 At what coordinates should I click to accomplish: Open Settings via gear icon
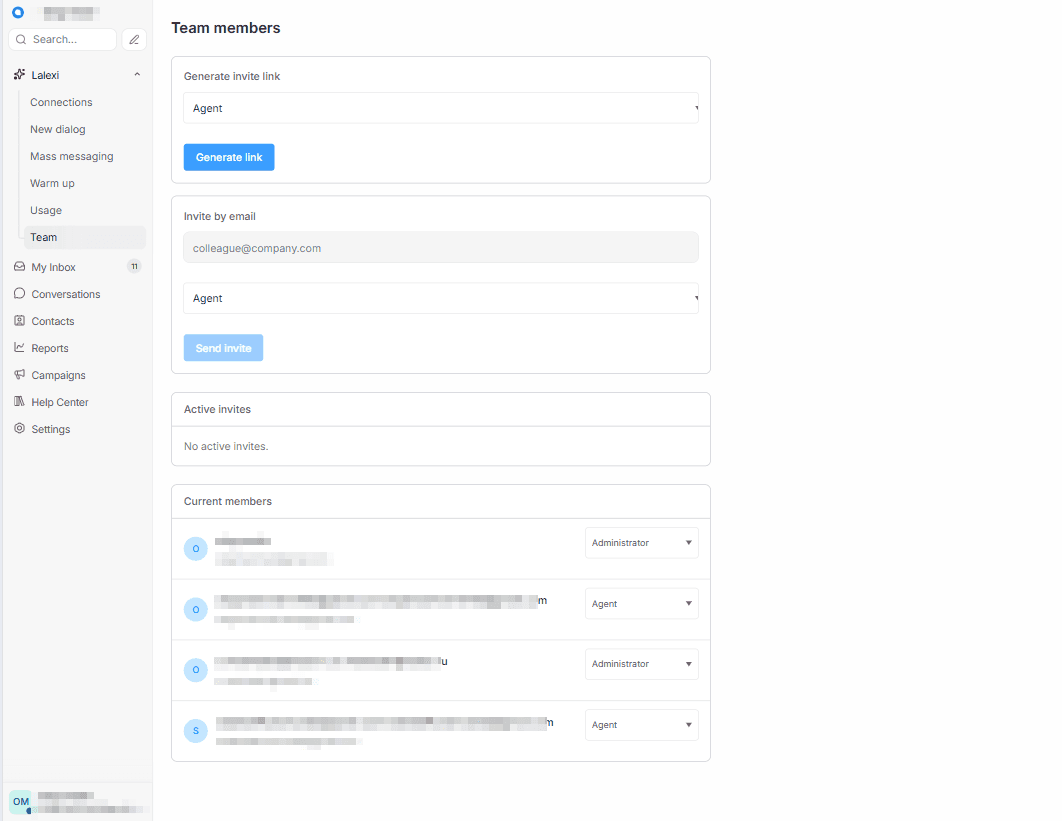coord(20,429)
